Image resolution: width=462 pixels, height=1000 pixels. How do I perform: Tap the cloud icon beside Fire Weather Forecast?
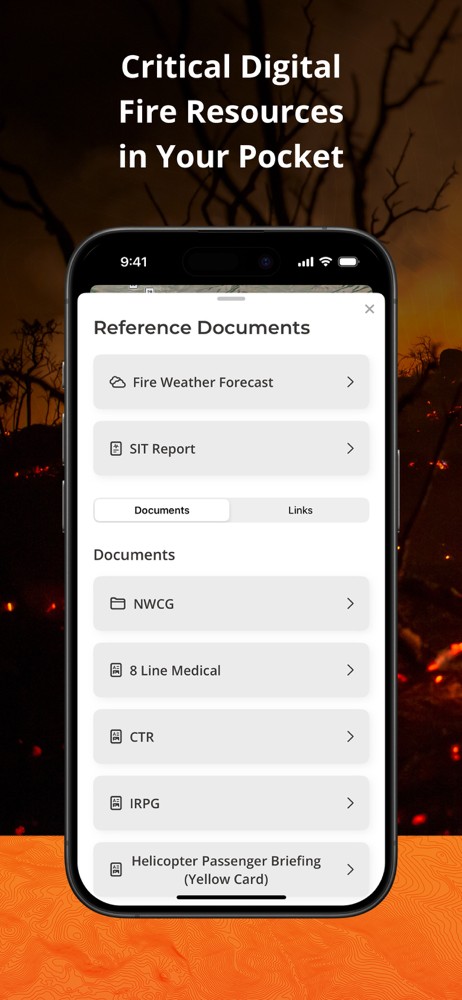pyautogui.click(x=117, y=382)
